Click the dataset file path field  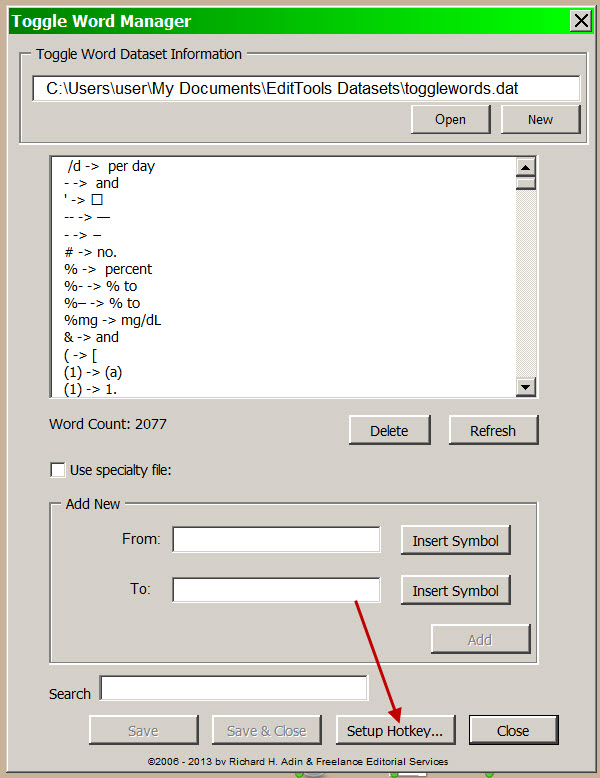click(305, 88)
